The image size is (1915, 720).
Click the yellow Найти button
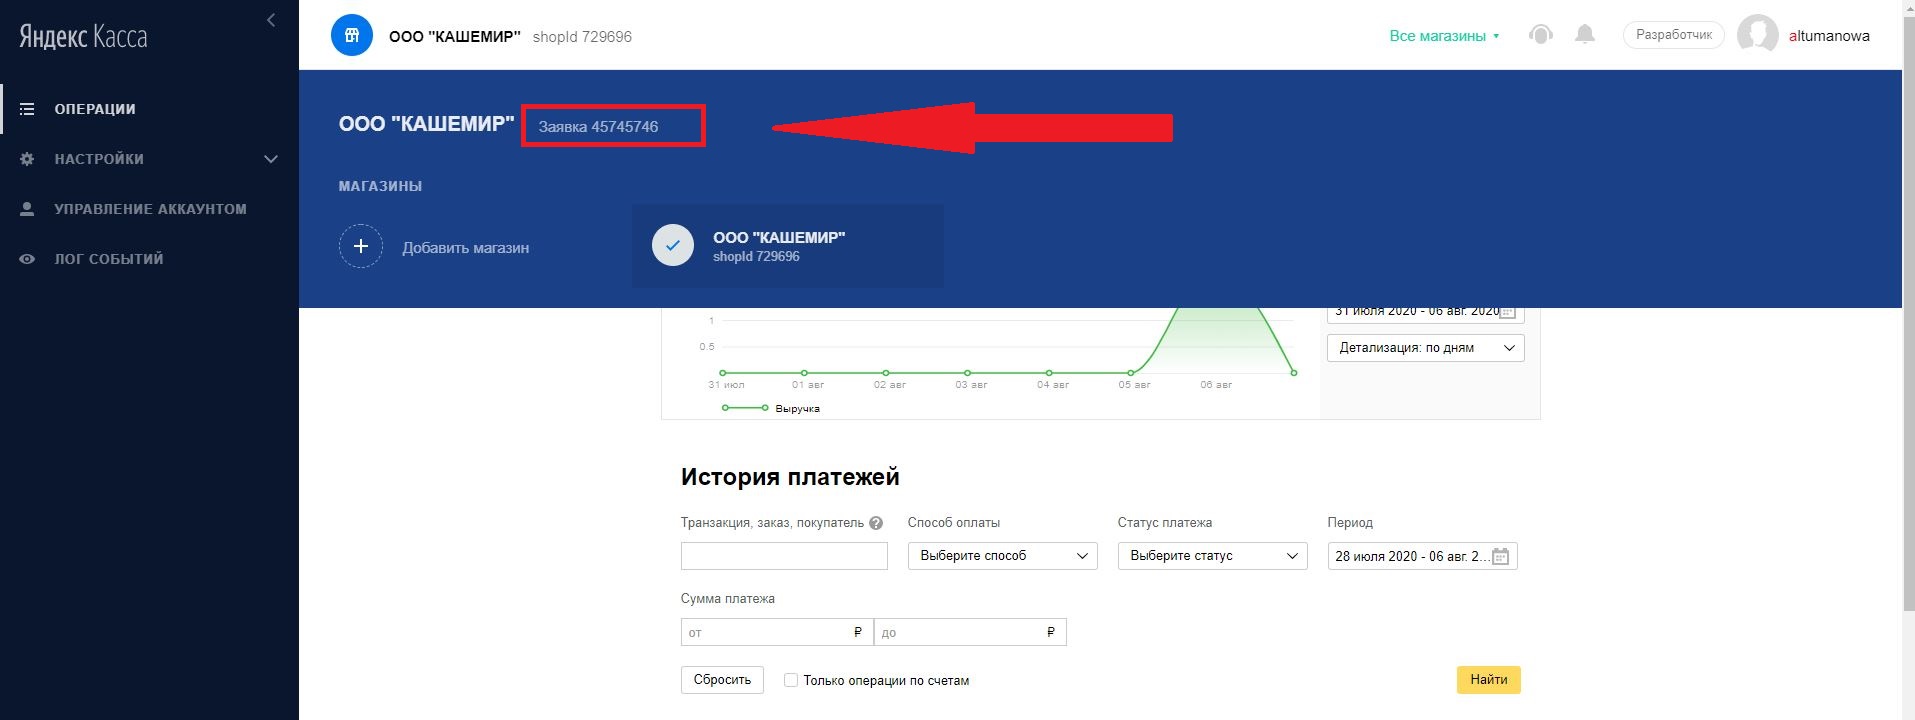[x=1489, y=680]
